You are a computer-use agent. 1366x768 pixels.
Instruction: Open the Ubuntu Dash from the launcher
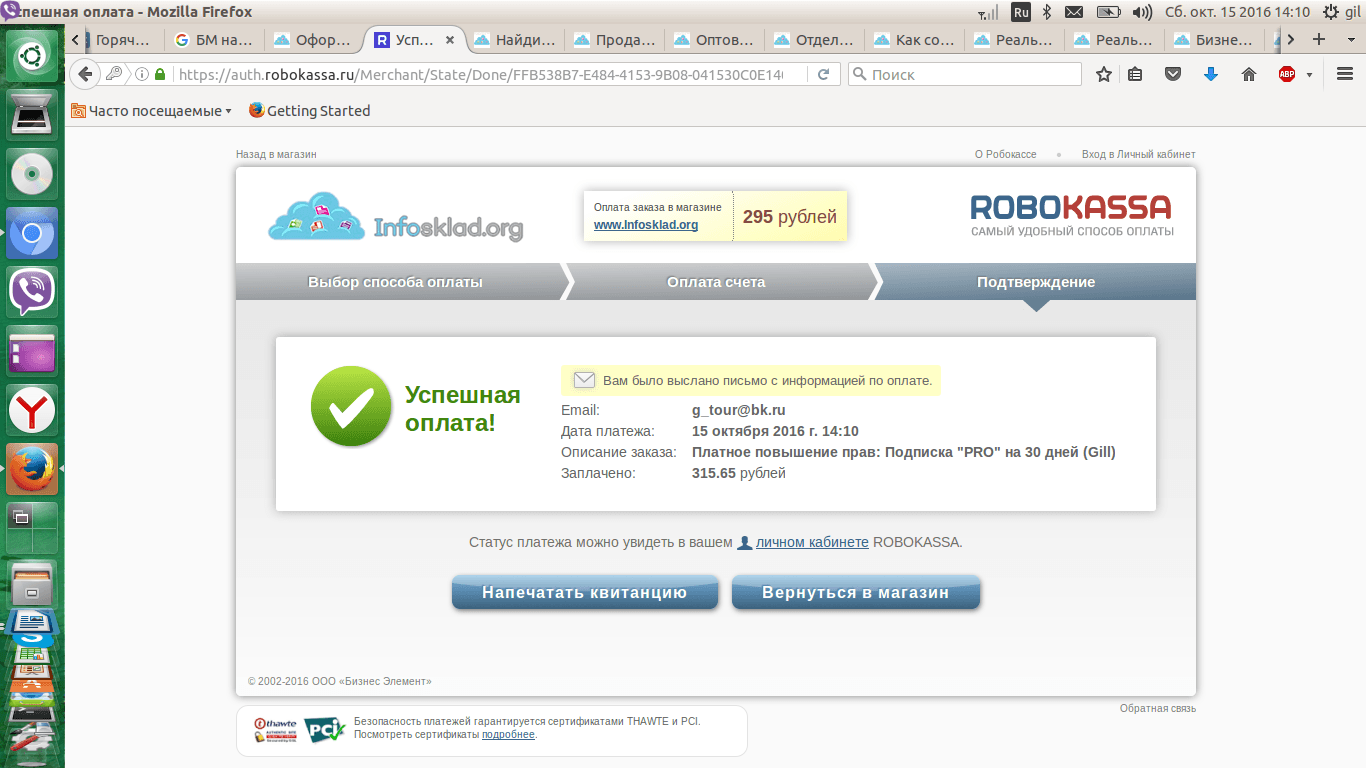pyautogui.click(x=33, y=55)
